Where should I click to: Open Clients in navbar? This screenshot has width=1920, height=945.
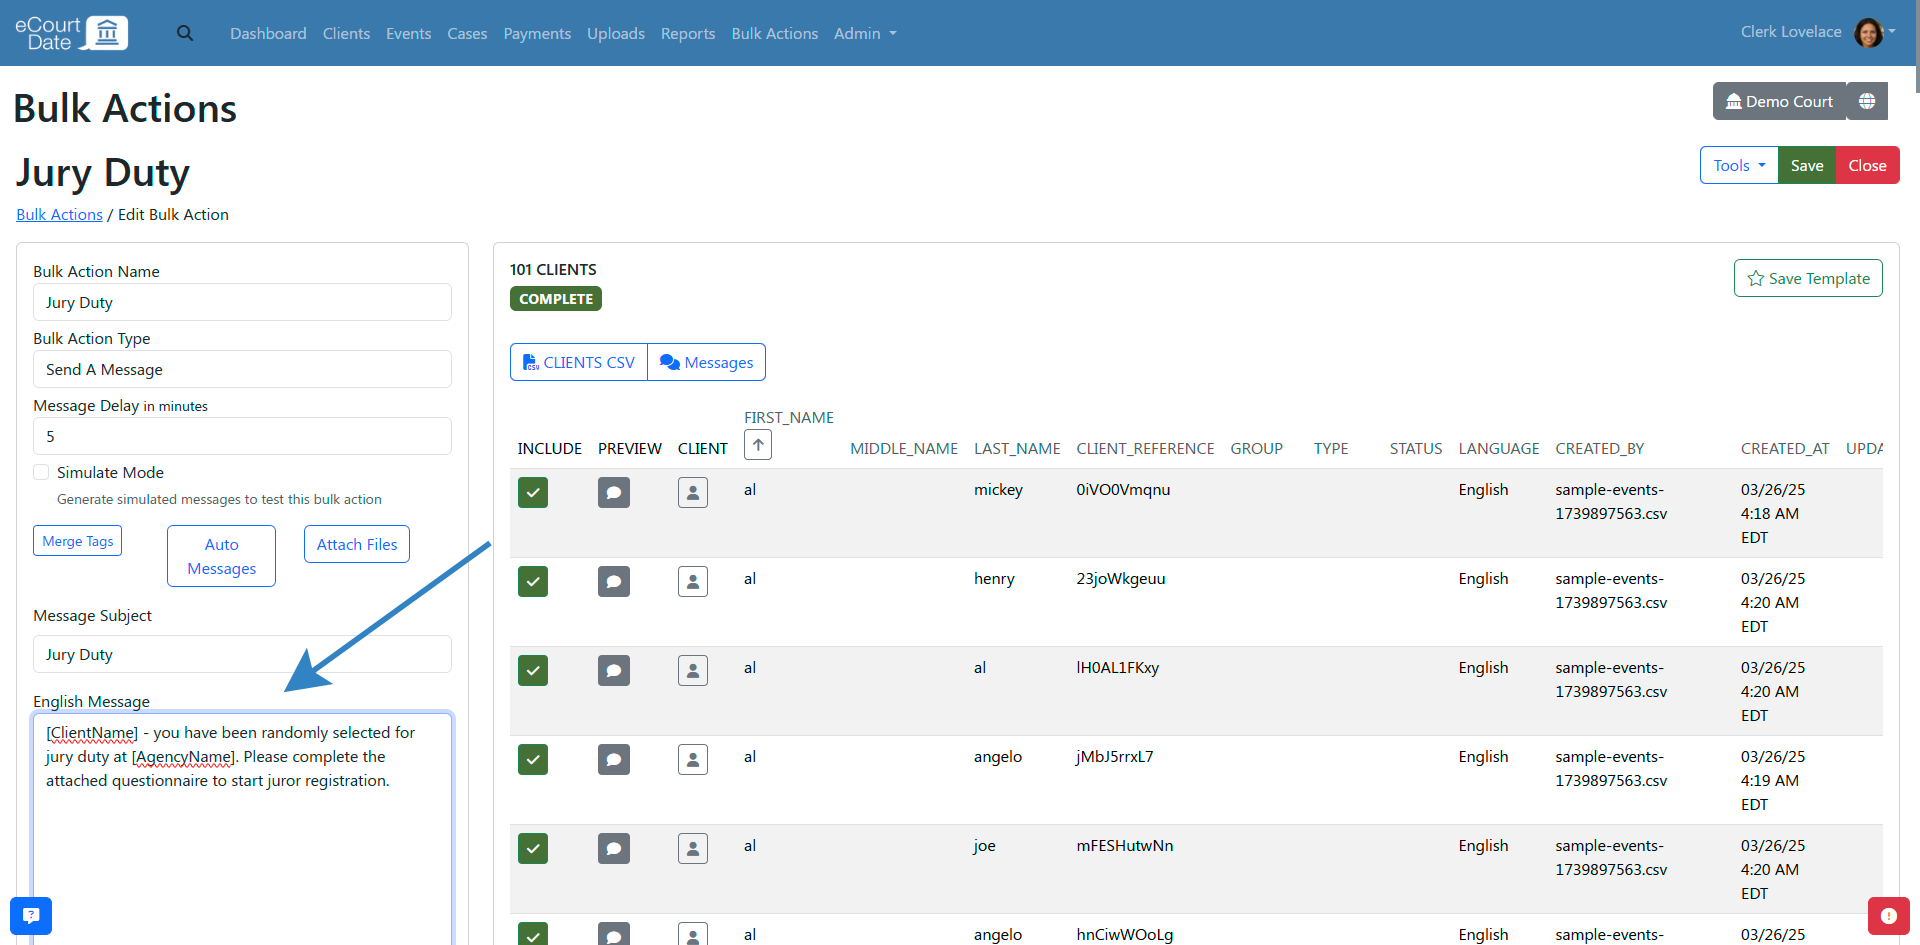(346, 33)
